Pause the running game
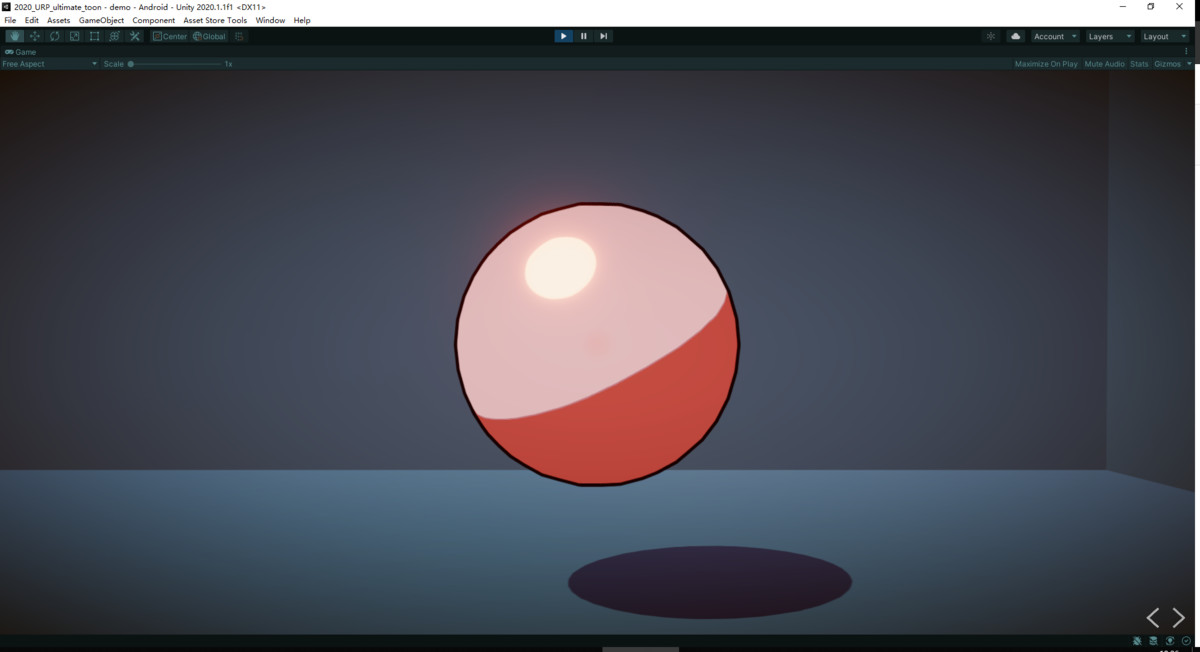 pyautogui.click(x=584, y=36)
